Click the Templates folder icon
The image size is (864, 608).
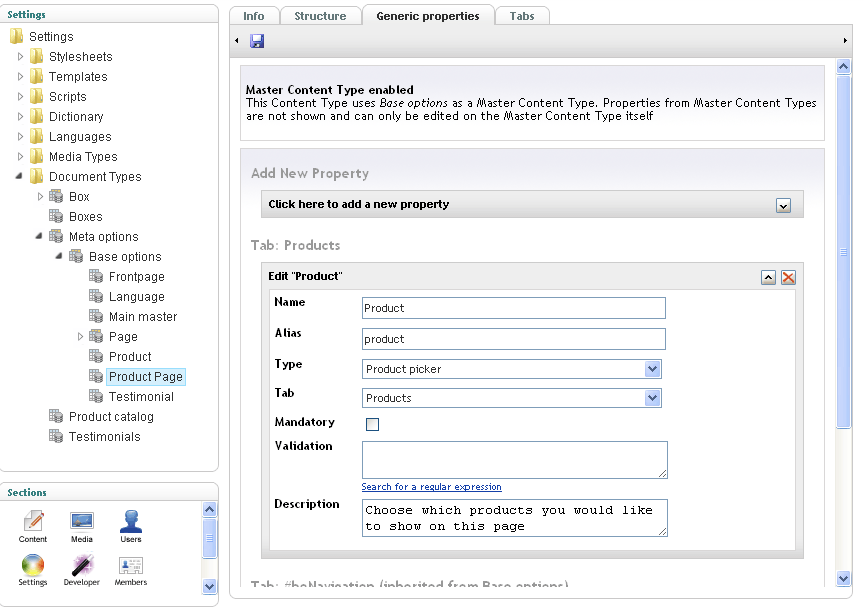37,76
